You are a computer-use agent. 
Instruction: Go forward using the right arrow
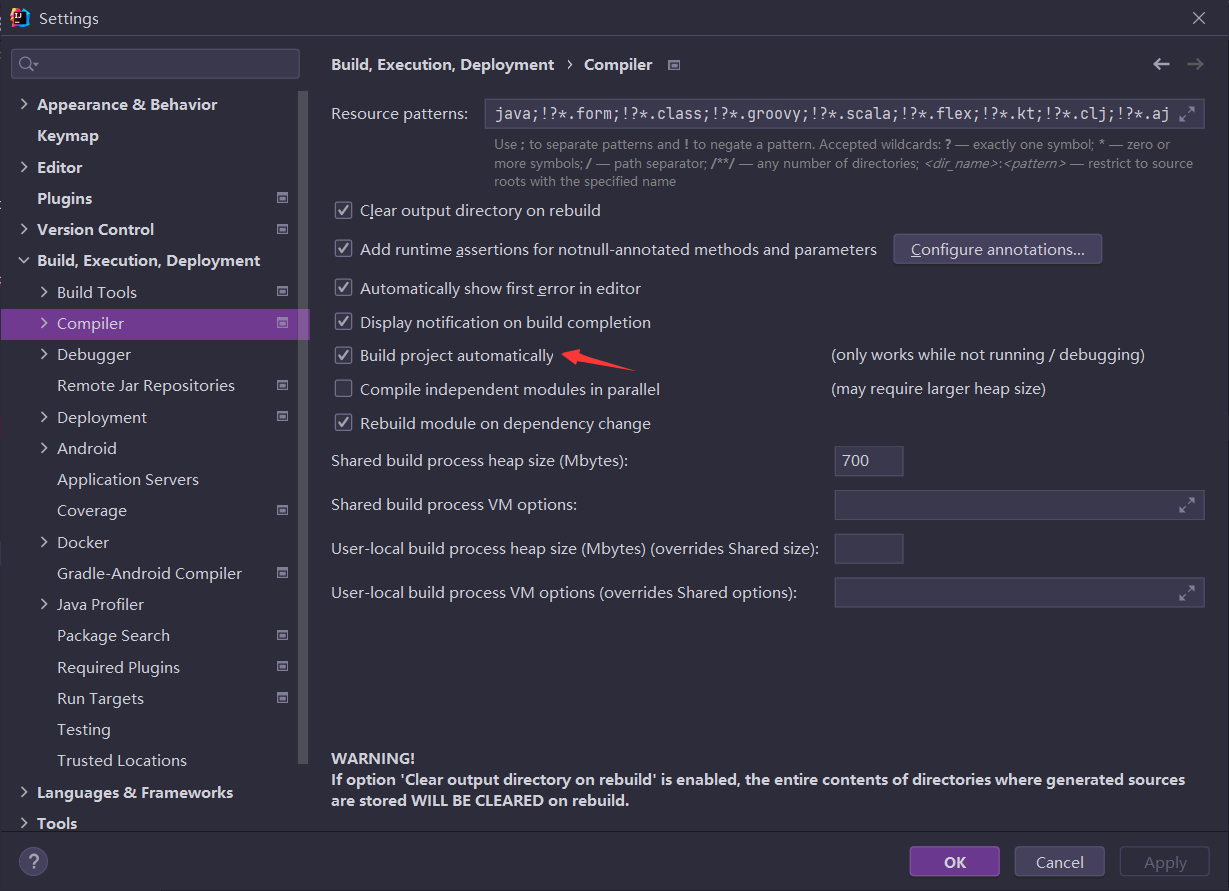(1195, 64)
